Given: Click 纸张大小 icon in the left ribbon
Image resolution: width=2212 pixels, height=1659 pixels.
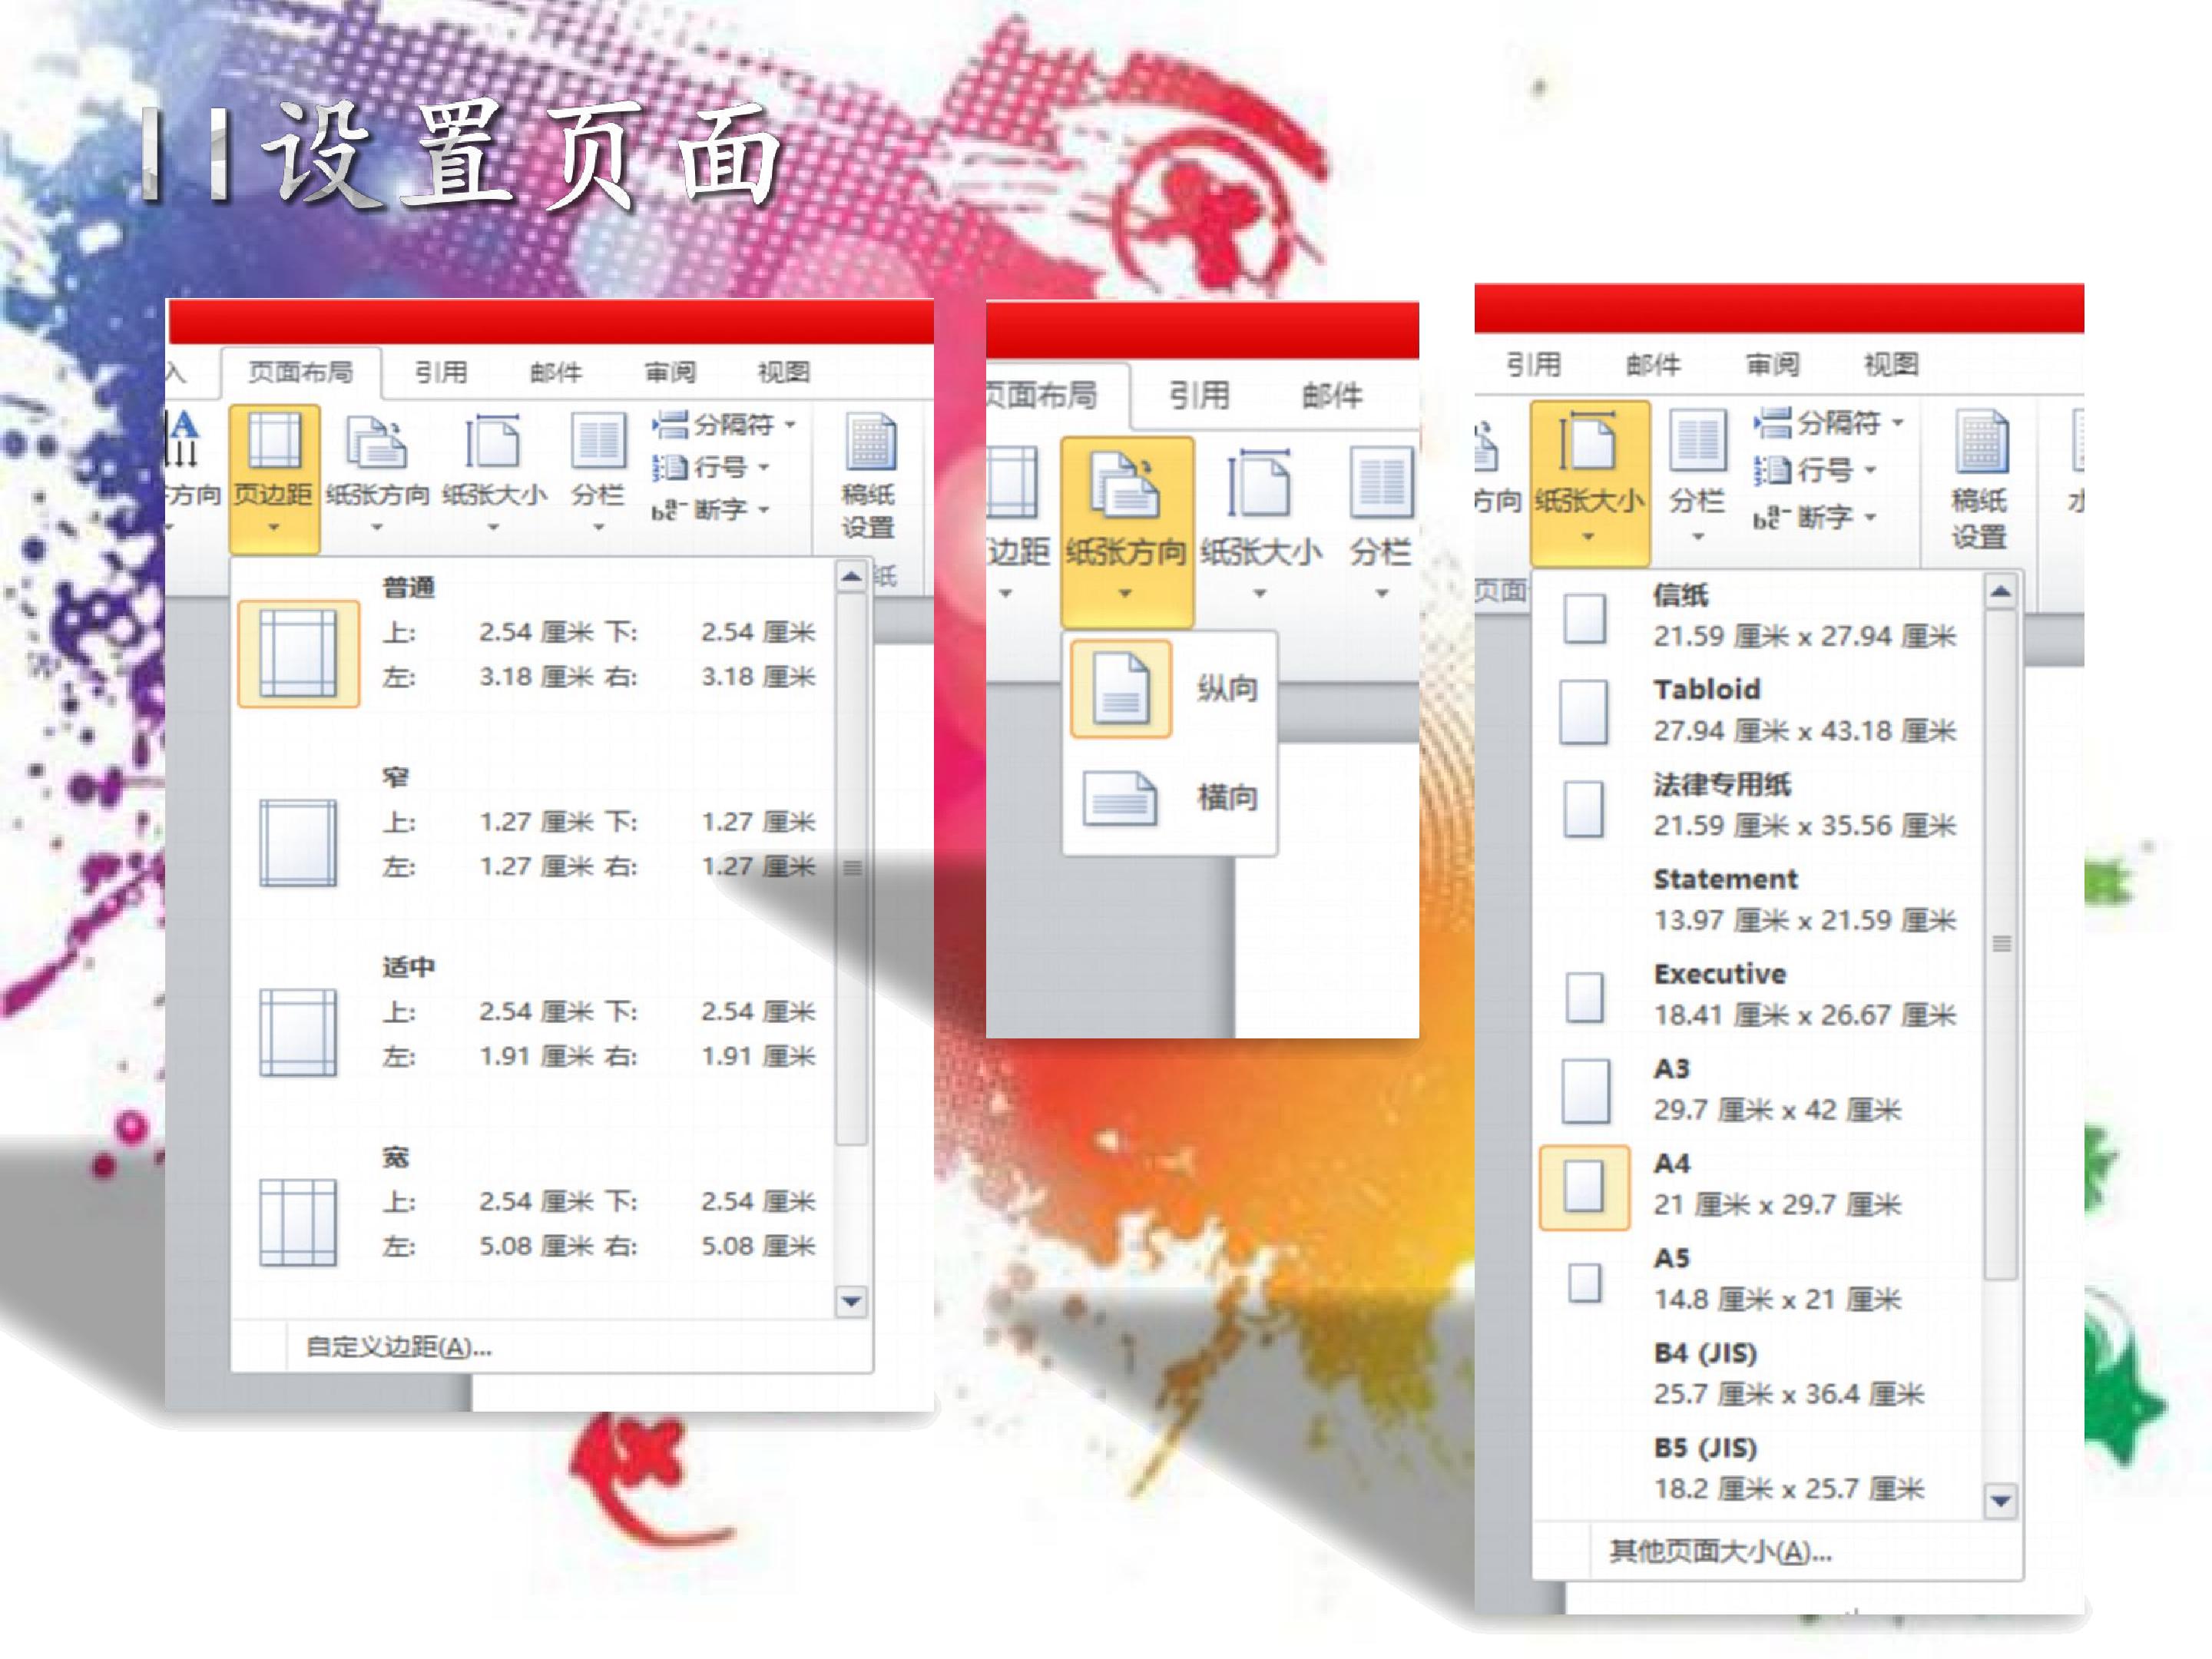Looking at the screenshot, I should tap(493, 442).
